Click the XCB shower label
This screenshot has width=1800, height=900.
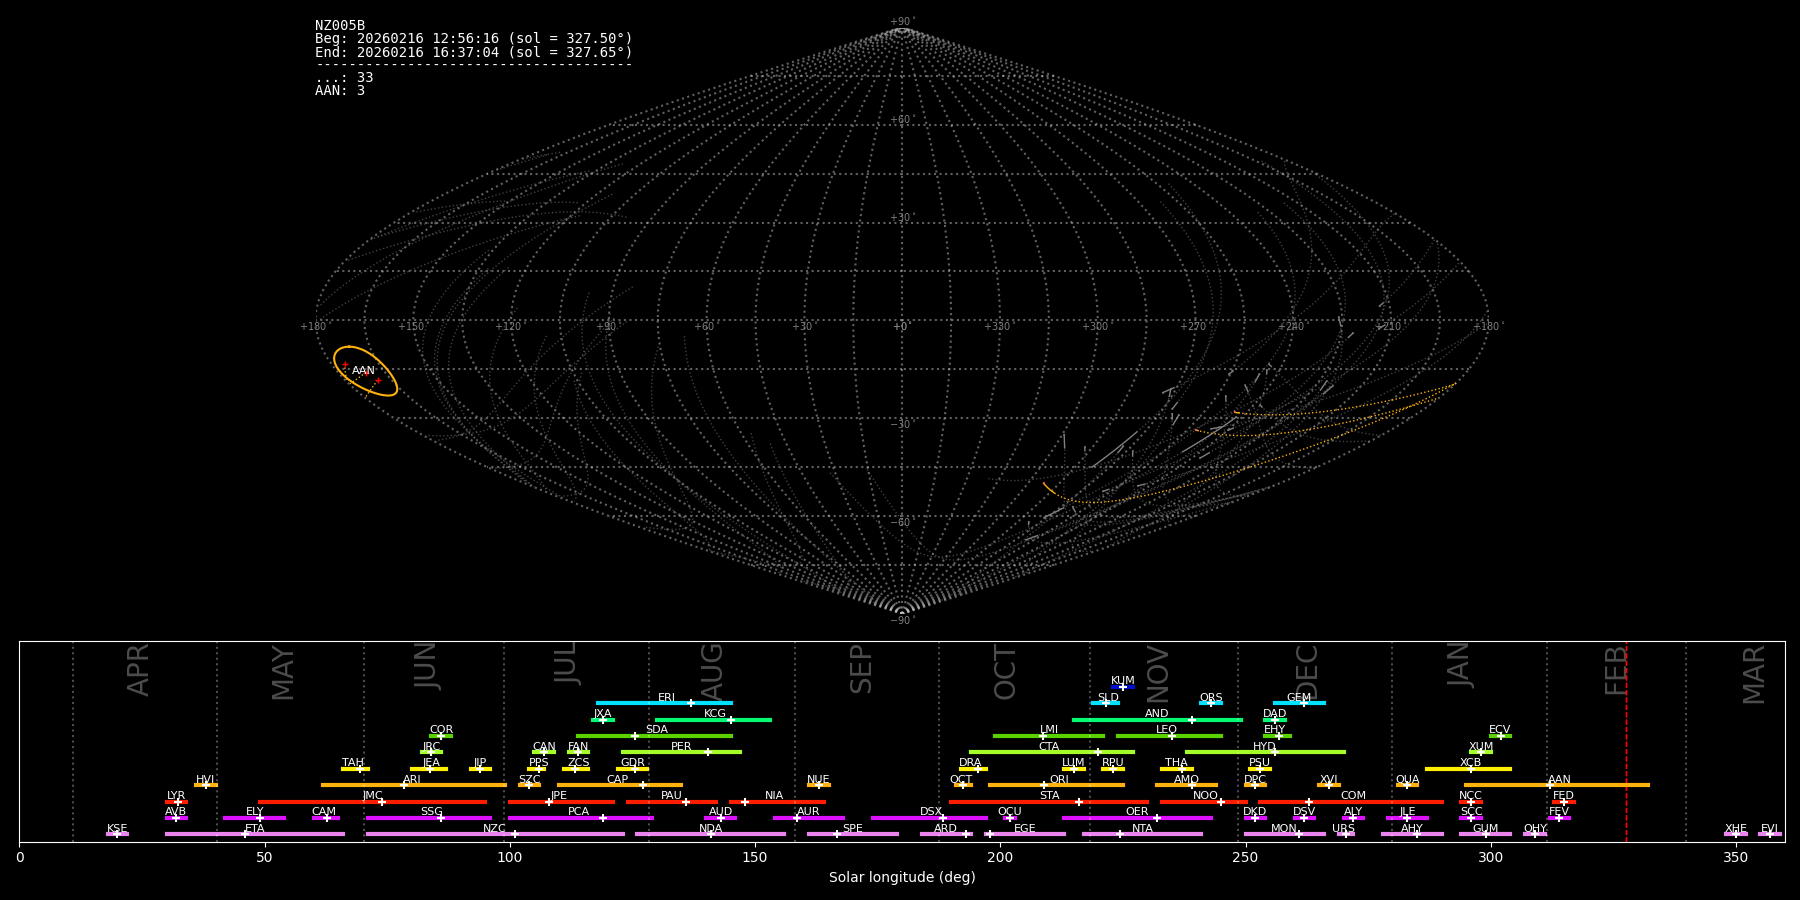[x=1471, y=763]
